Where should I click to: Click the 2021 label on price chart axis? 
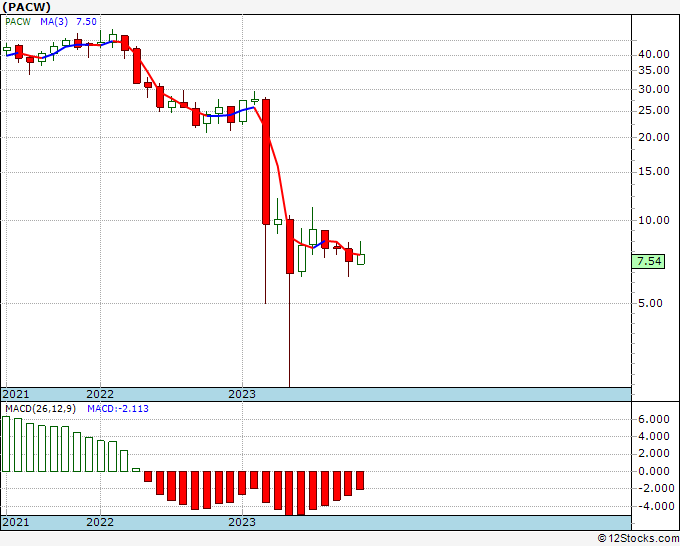click(x=16, y=394)
